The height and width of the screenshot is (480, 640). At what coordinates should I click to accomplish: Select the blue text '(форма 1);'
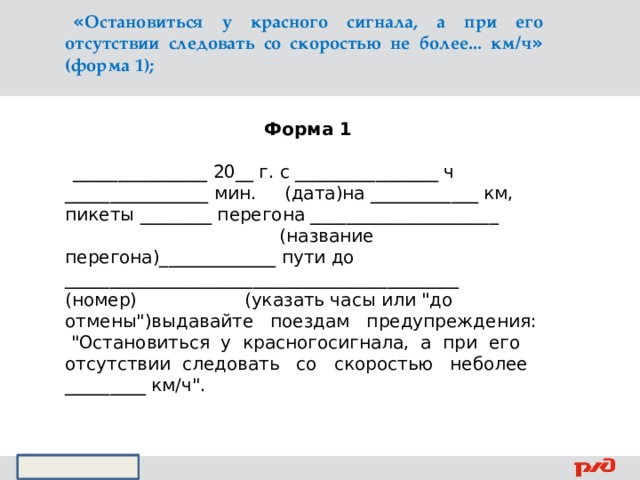click(110, 66)
